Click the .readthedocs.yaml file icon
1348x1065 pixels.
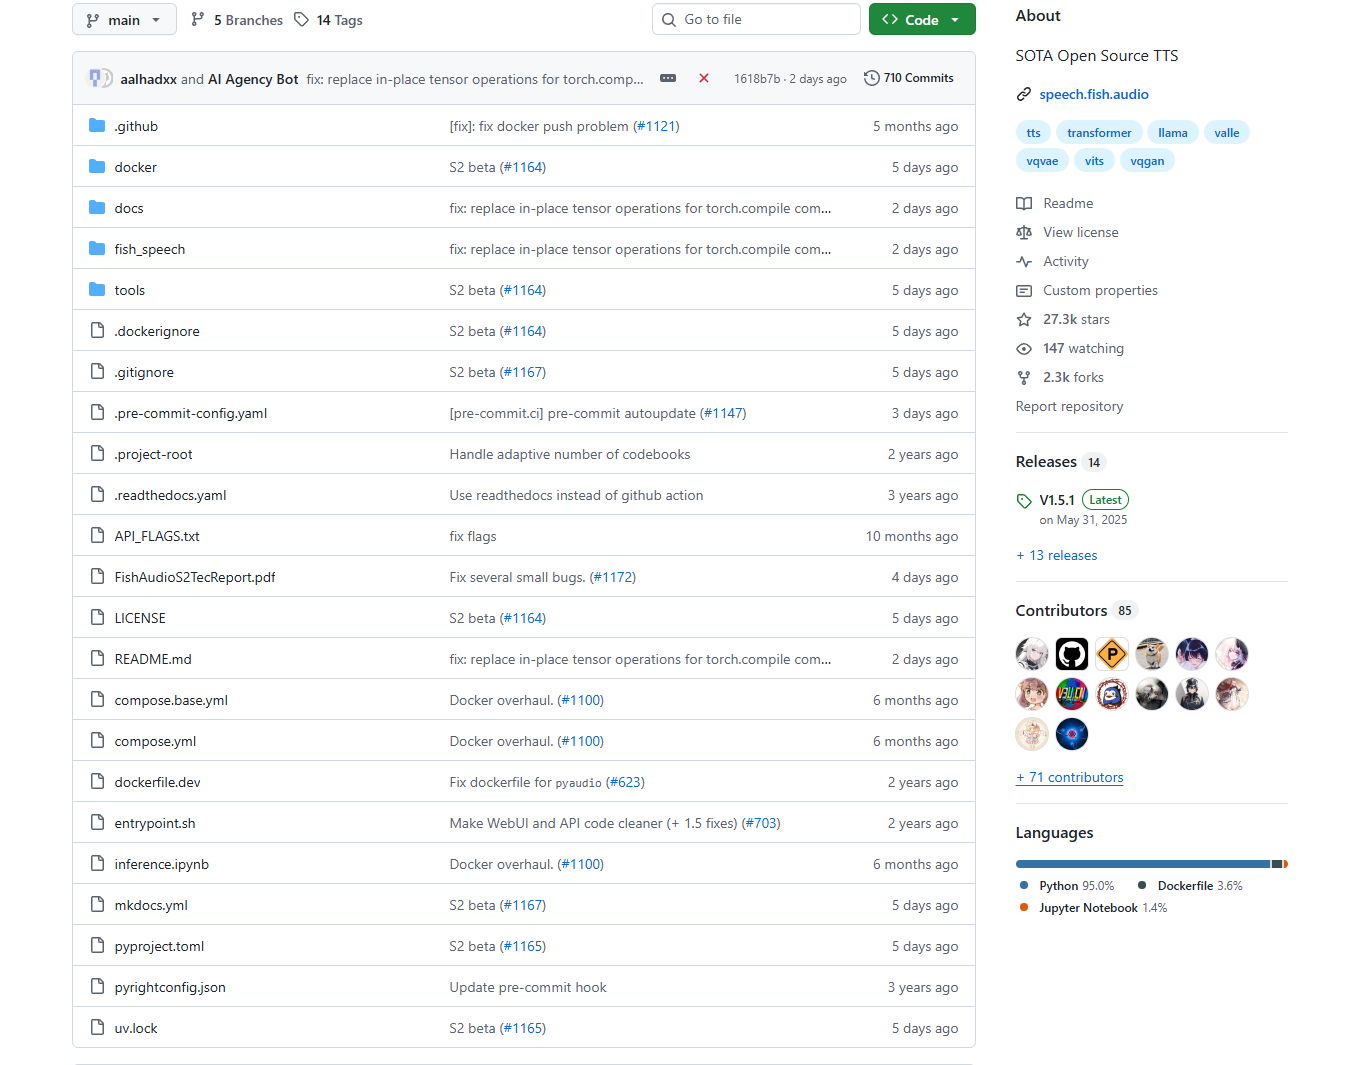[97, 495]
